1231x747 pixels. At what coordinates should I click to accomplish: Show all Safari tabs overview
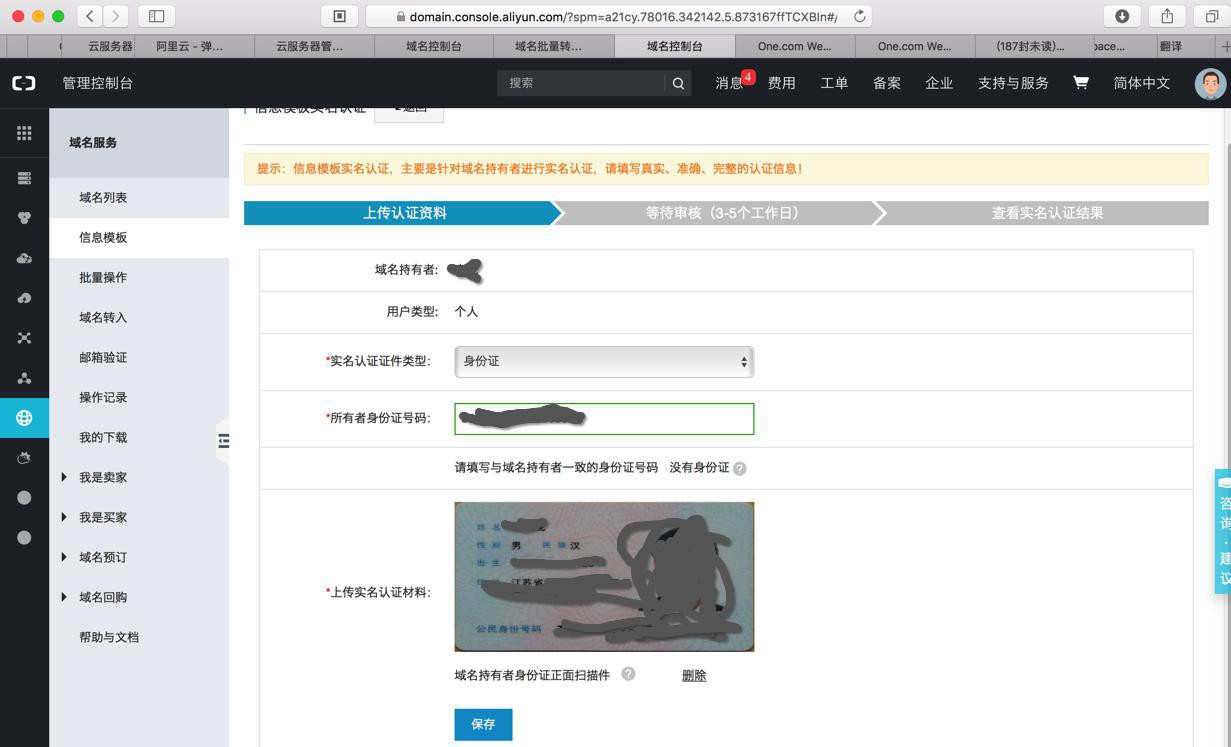click(x=1212, y=16)
